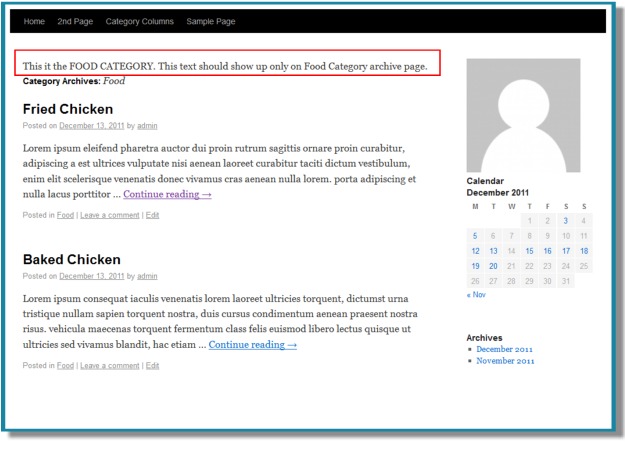Go to previous month Nov in calendar
The height and width of the screenshot is (450, 625).
476,295
